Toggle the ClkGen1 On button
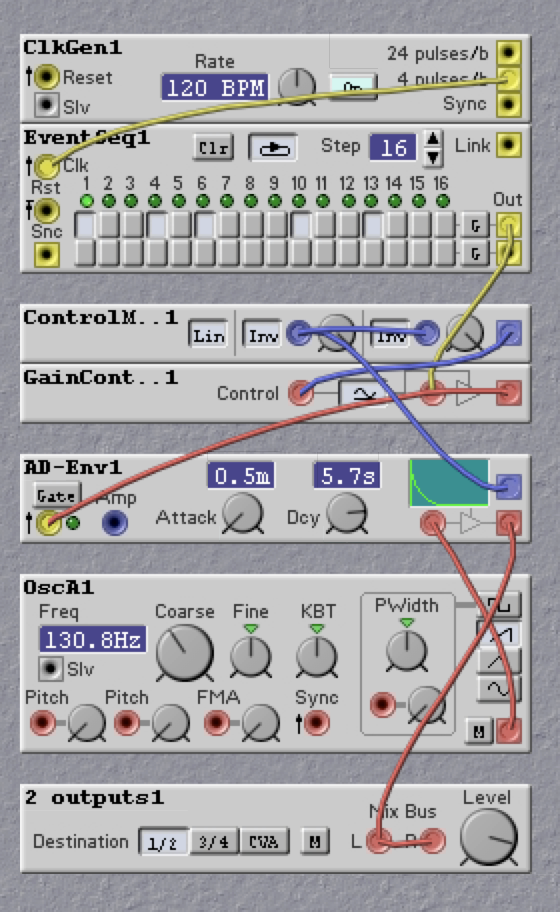560x912 pixels. 354,87
